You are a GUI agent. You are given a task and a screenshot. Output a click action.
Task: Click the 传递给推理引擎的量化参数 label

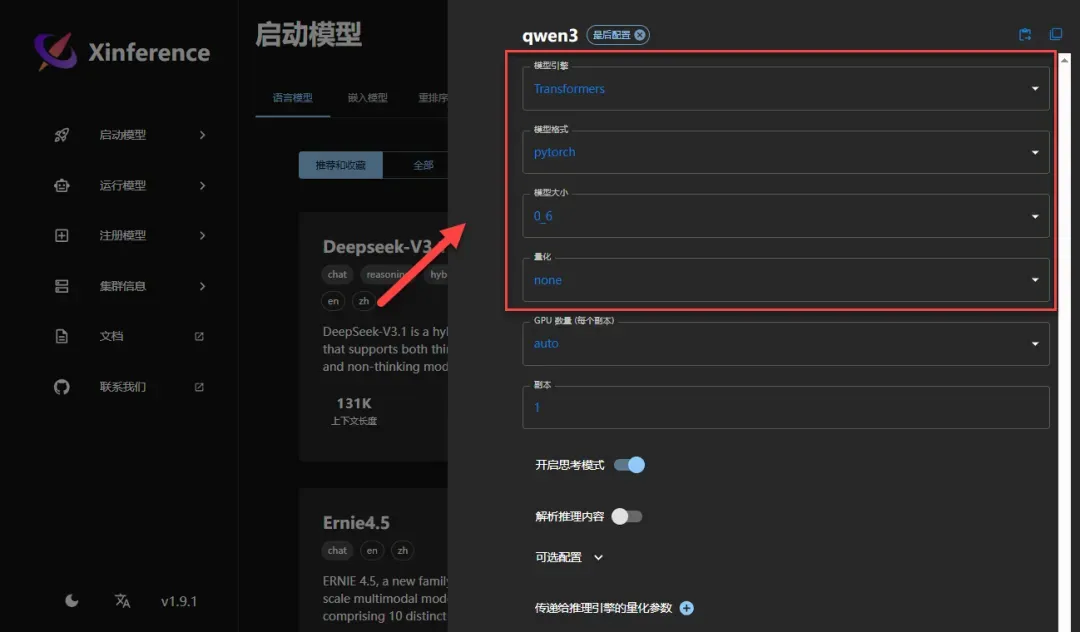click(603, 608)
